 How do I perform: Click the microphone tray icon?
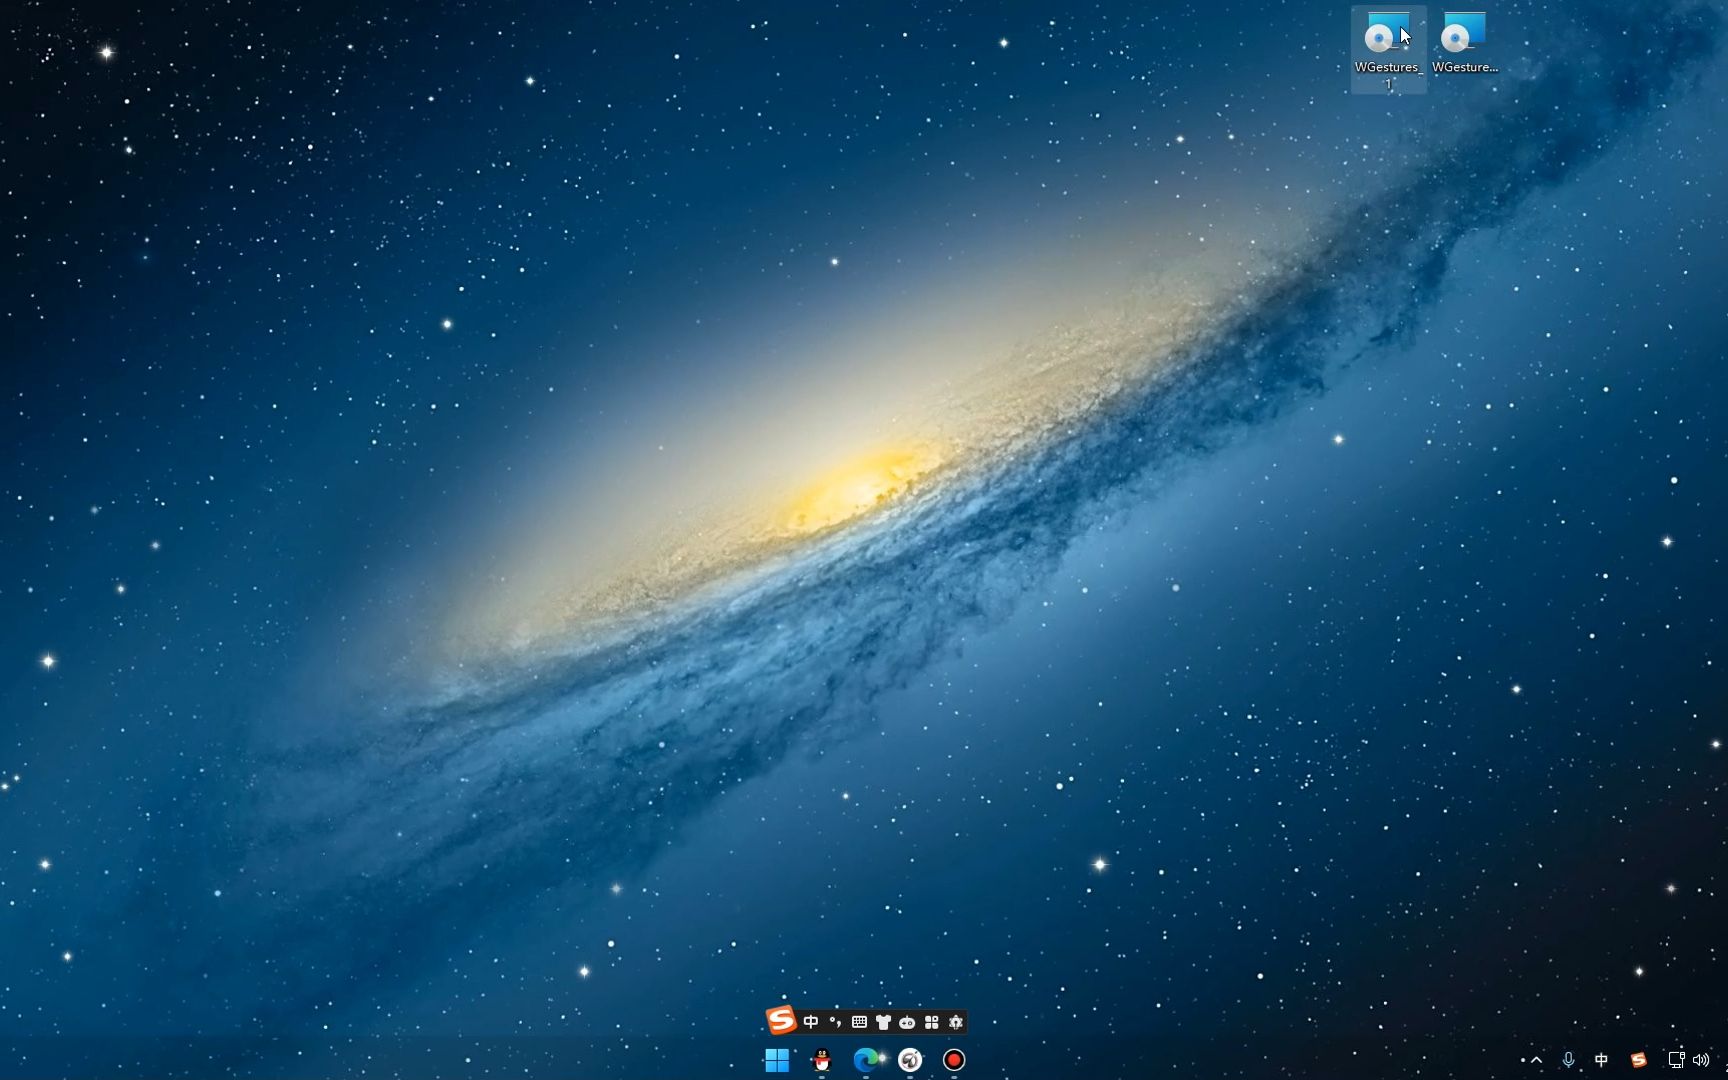point(1568,1060)
